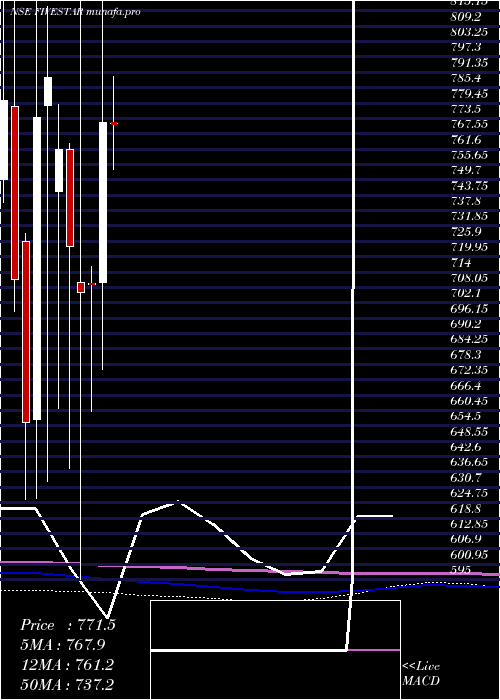This screenshot has width=500, height=700.
Task: Click the 648.55 price axis label
Action: [470, 432]
